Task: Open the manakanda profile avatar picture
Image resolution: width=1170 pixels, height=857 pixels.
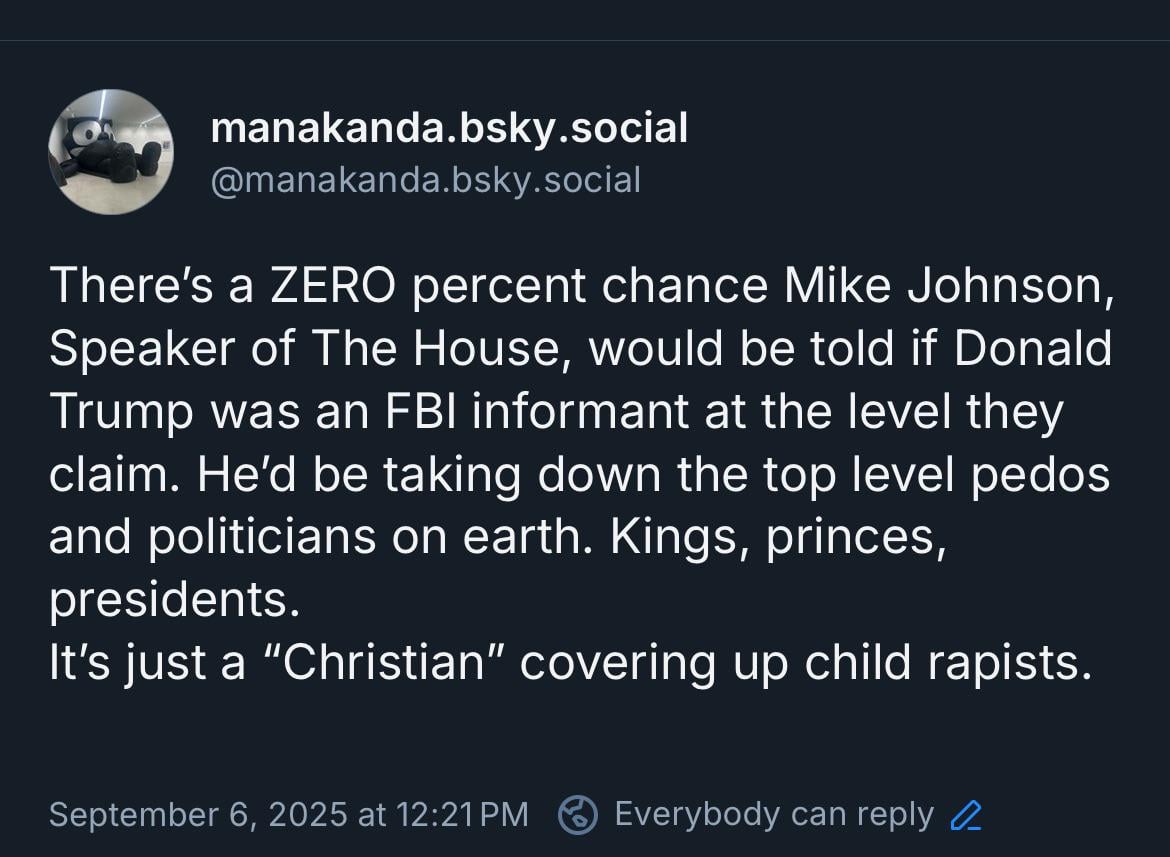Action: (x=111, y=151)
